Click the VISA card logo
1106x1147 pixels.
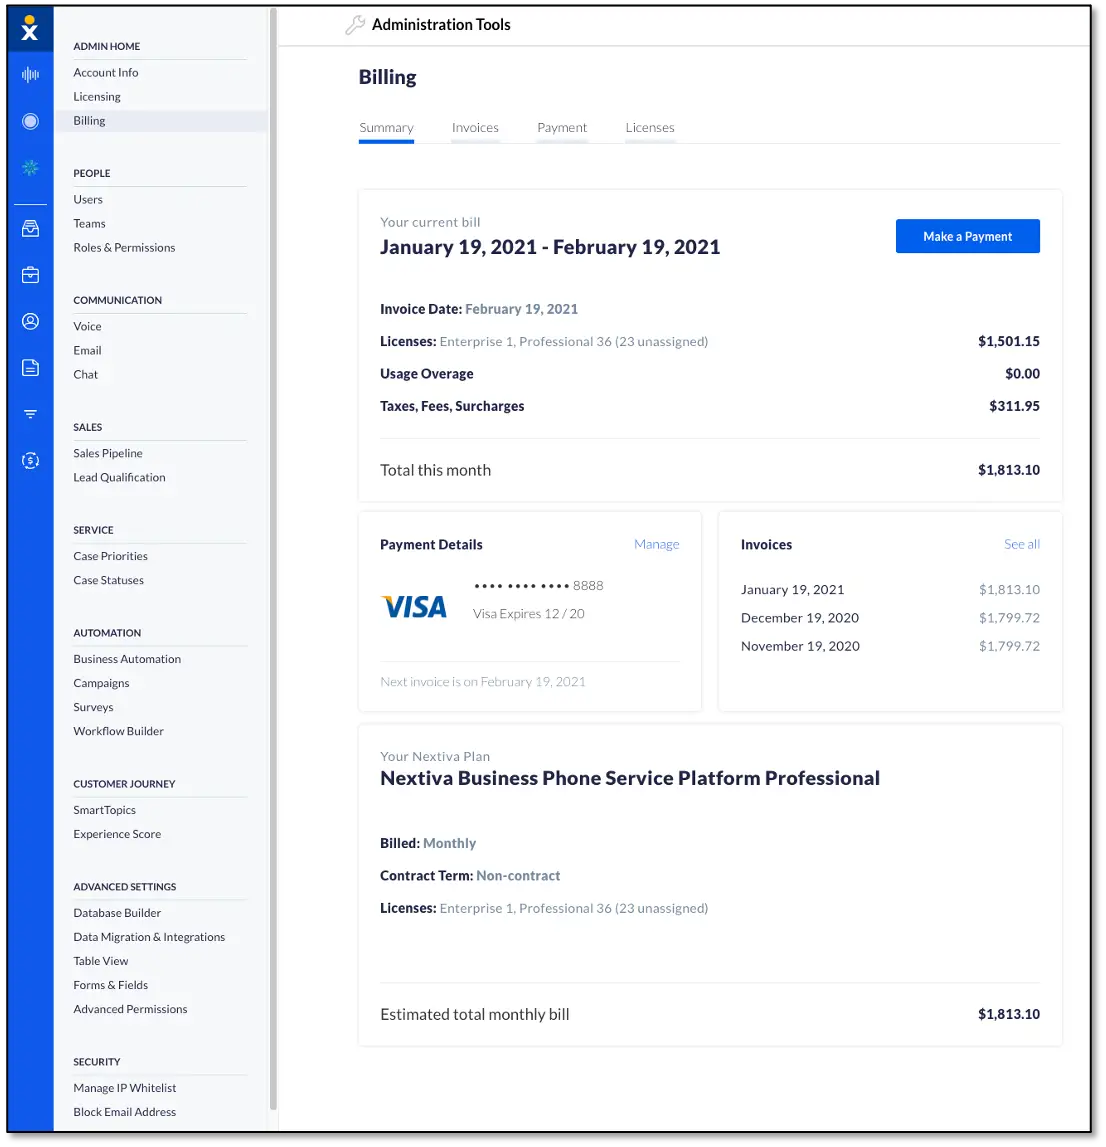414,606
